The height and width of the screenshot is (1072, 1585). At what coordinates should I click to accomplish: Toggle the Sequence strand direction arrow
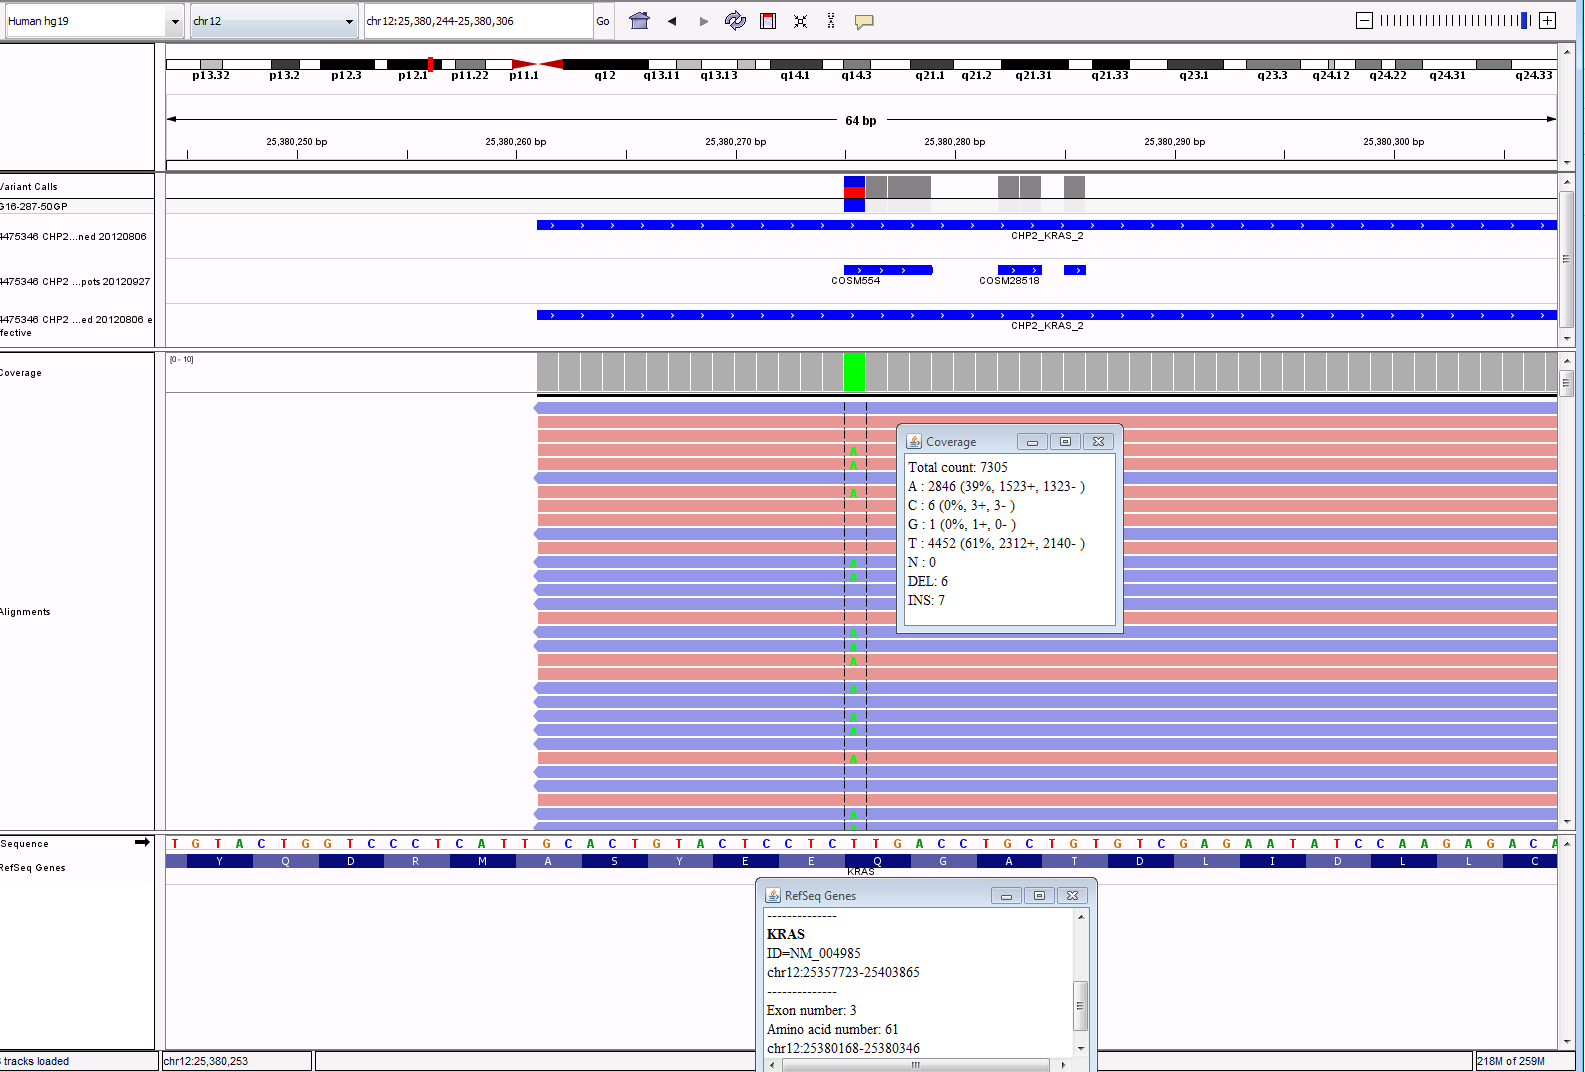coord(142,843)
